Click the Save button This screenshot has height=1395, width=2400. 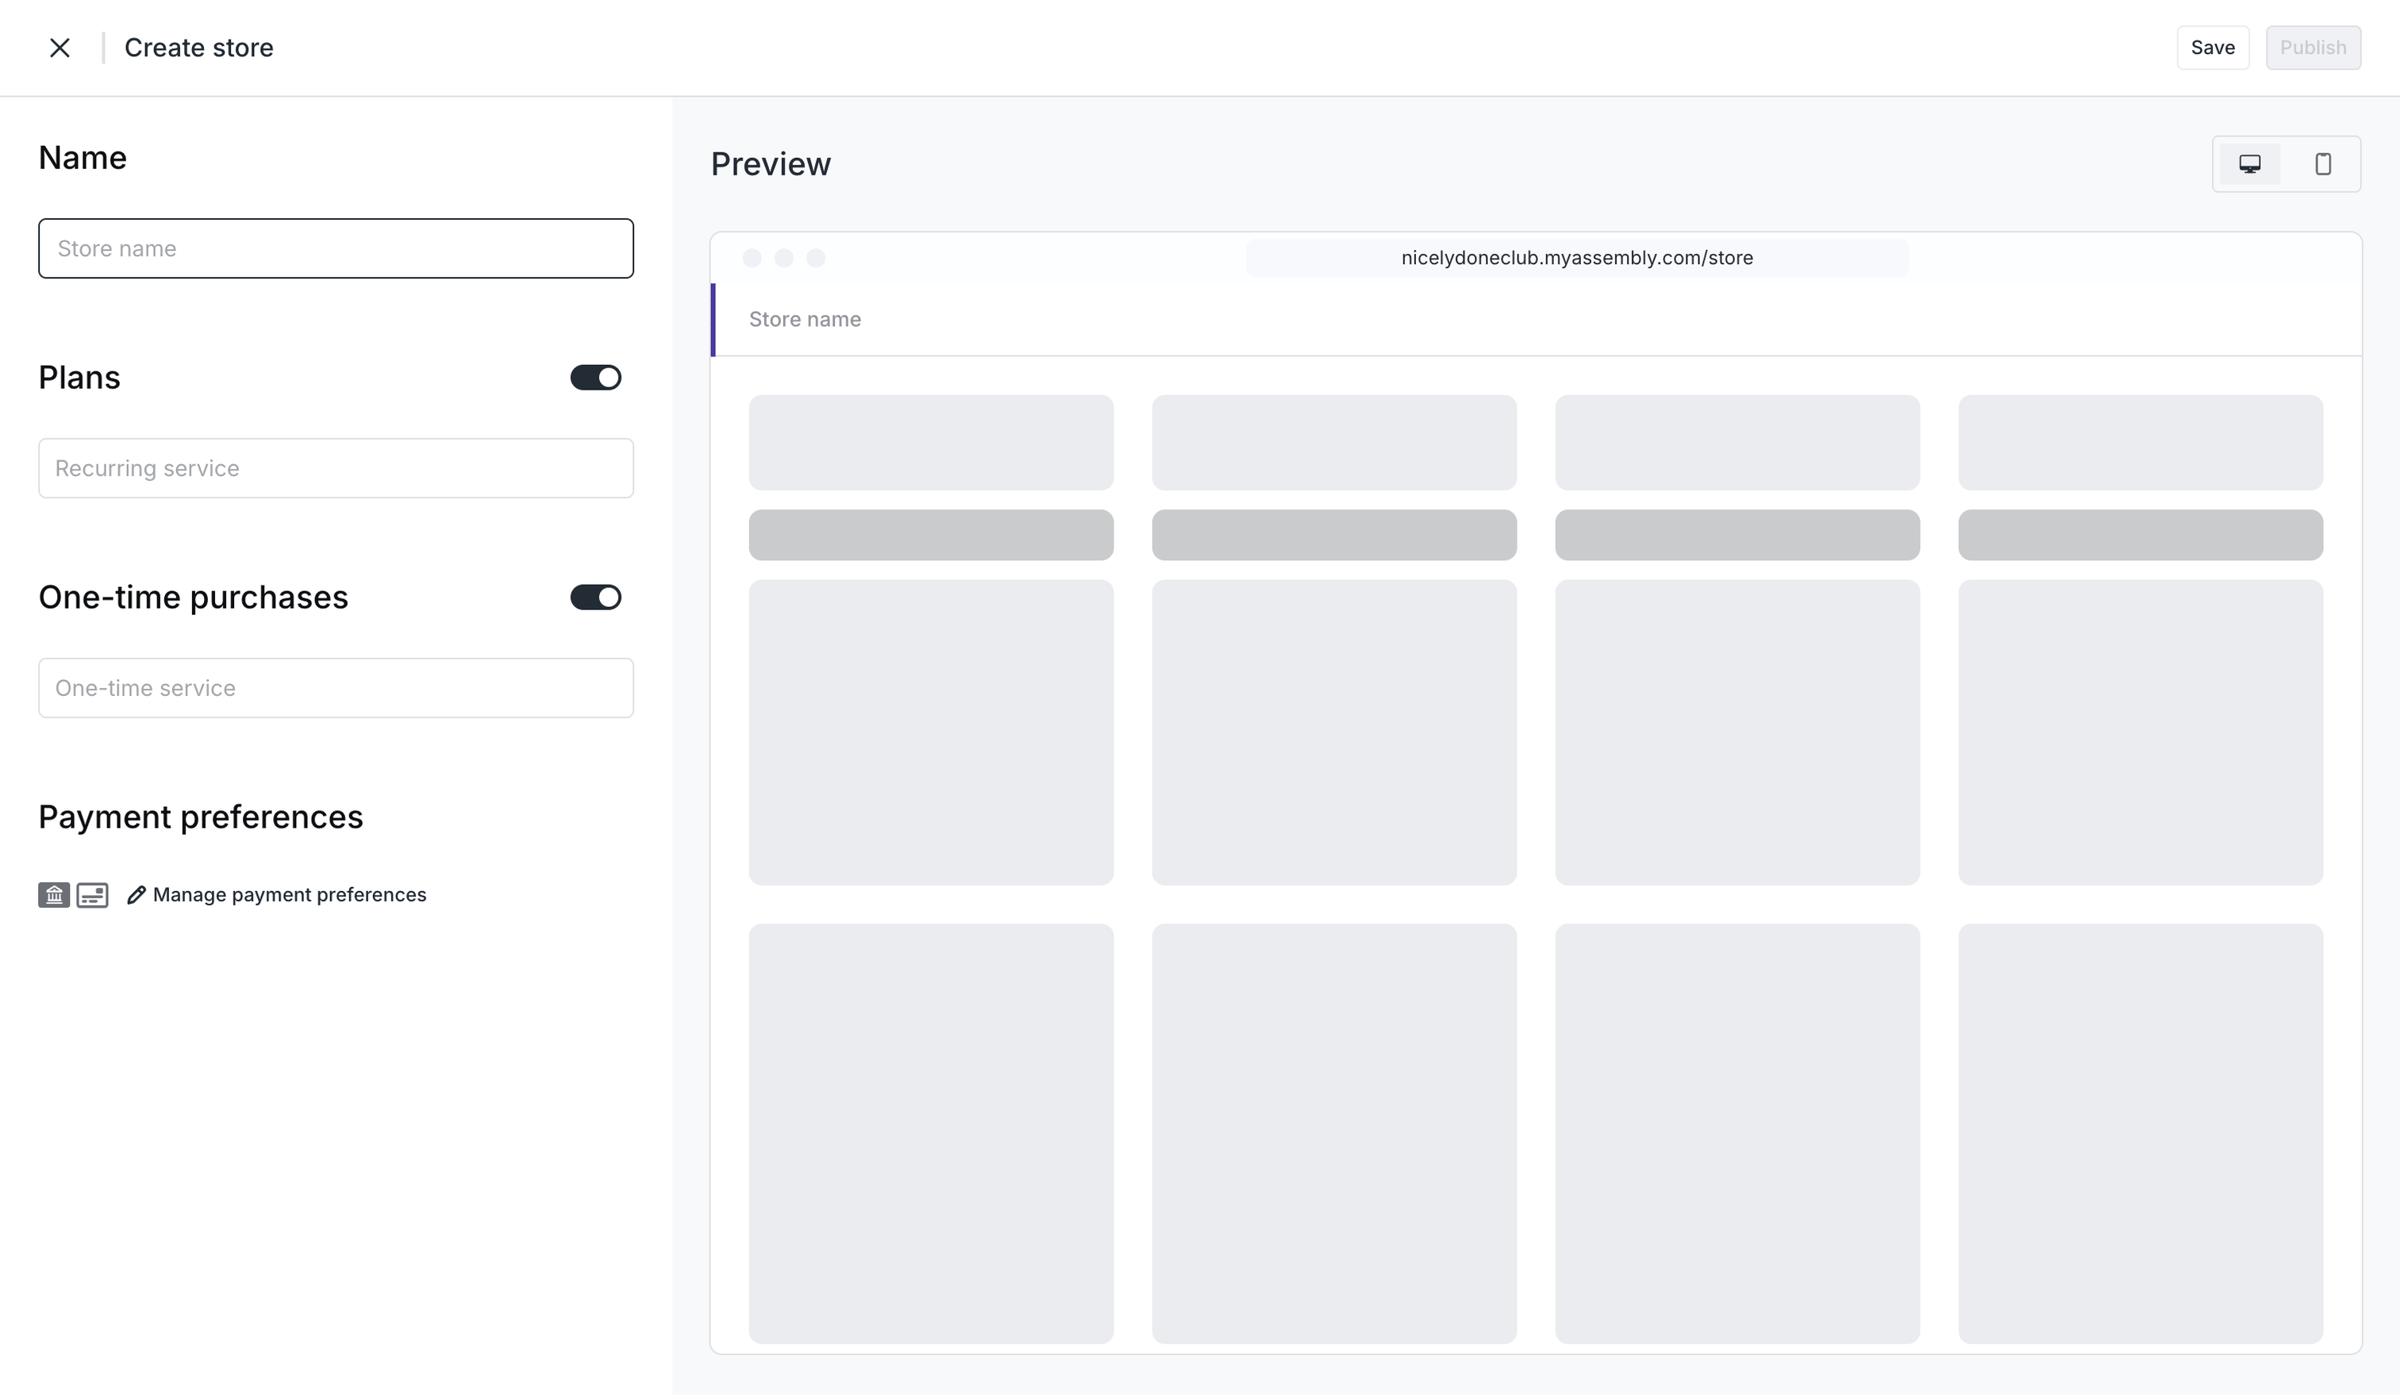2213,48
